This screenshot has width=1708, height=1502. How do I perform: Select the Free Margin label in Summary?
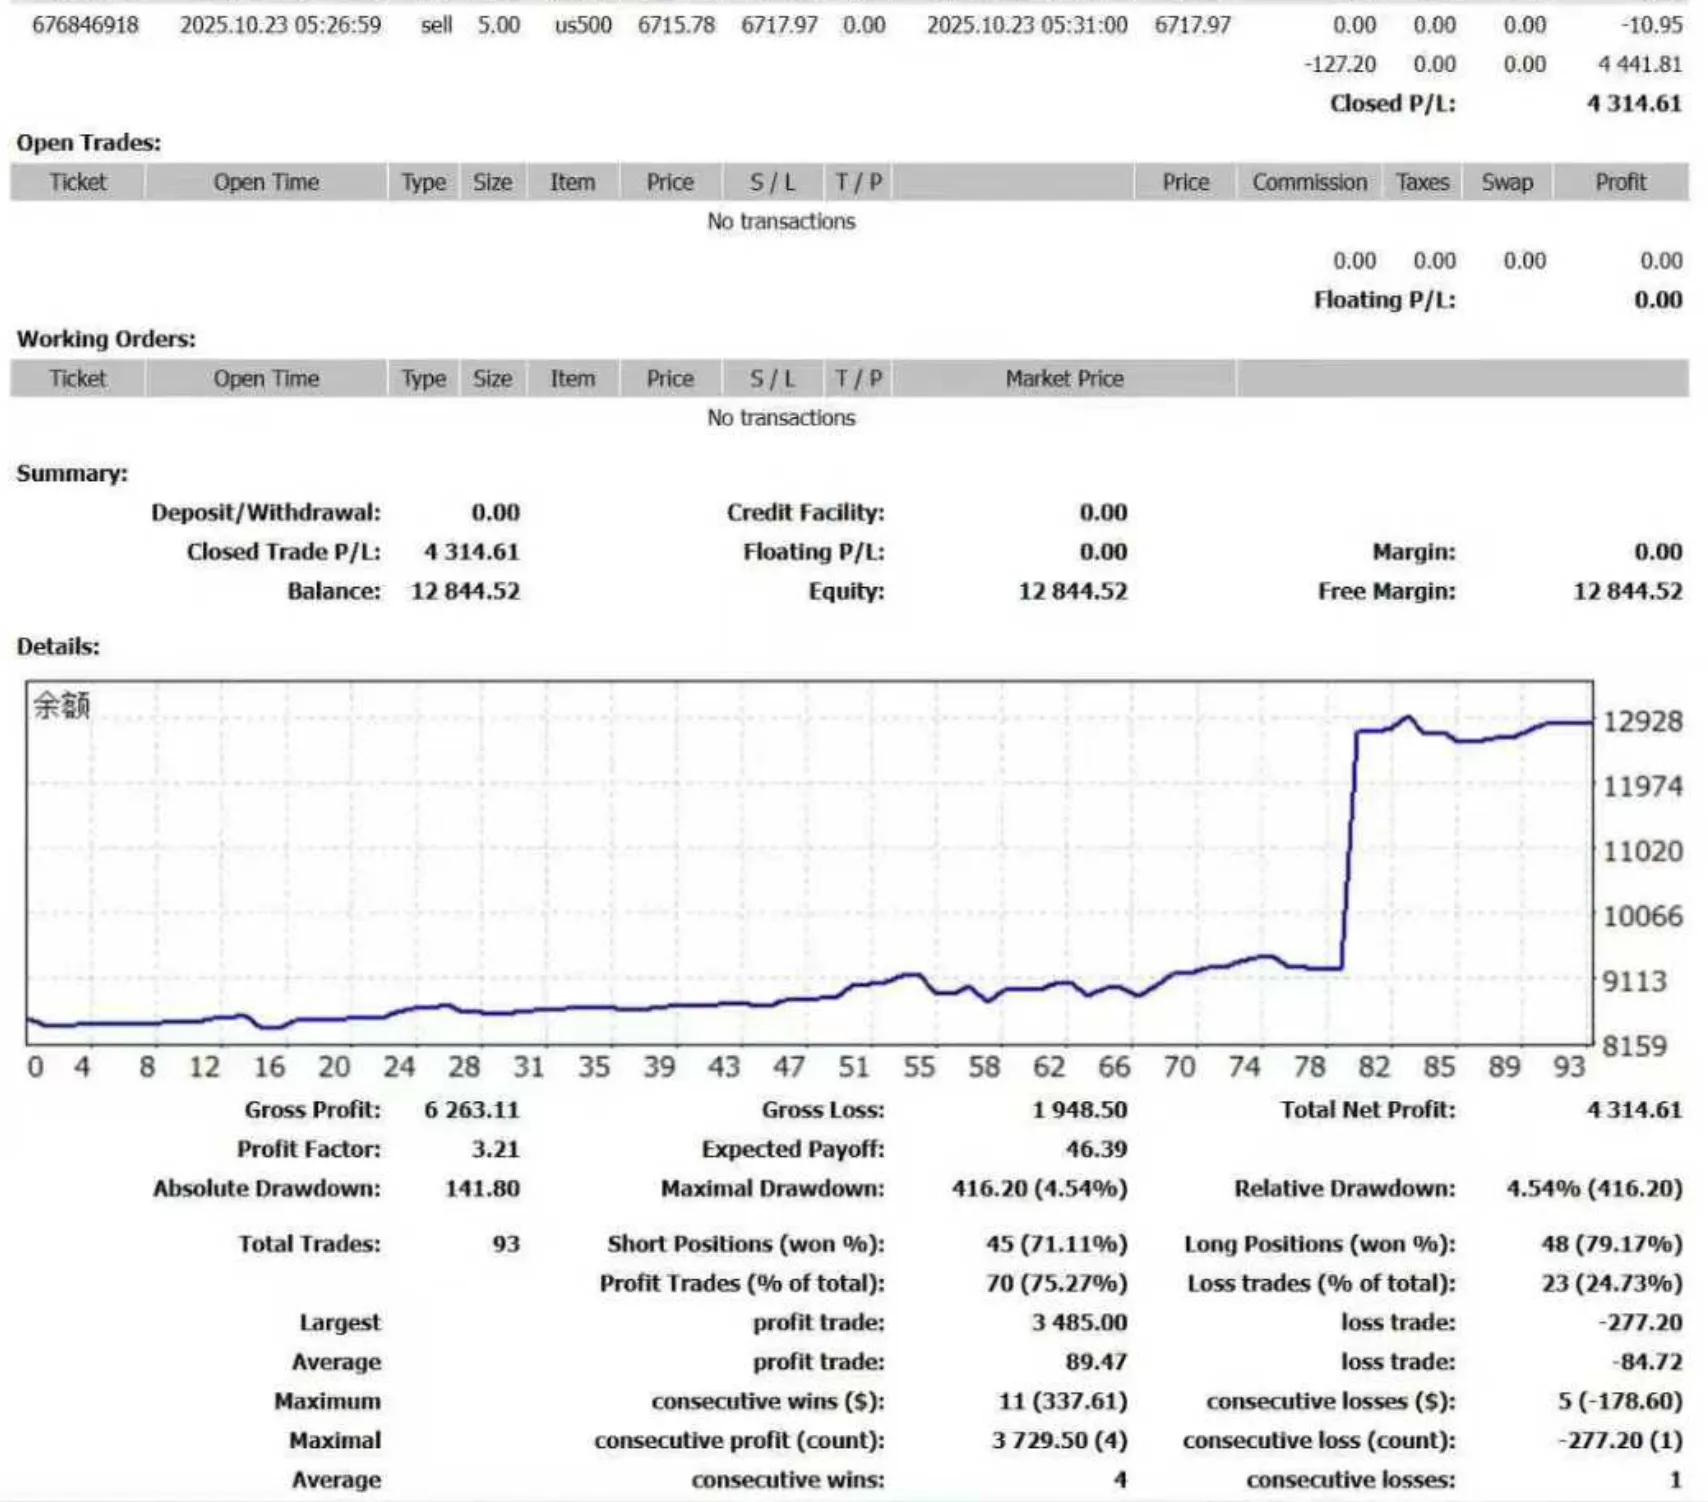(1386, 592)
